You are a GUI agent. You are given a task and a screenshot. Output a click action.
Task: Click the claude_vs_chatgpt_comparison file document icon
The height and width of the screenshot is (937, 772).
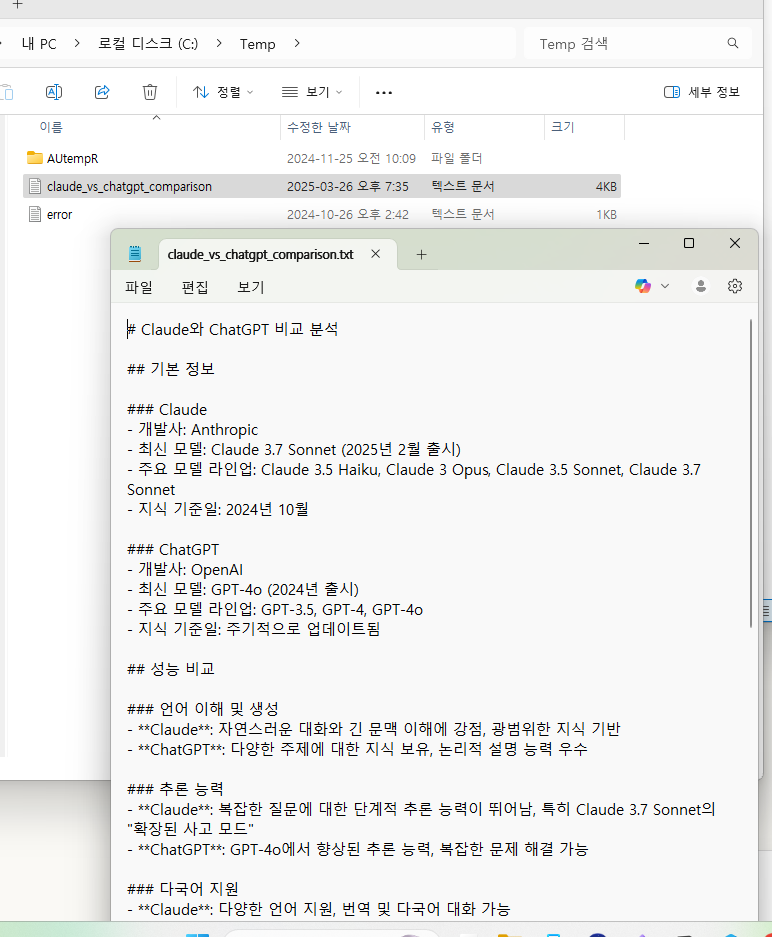pyautogui.click(x=35, y=186)
